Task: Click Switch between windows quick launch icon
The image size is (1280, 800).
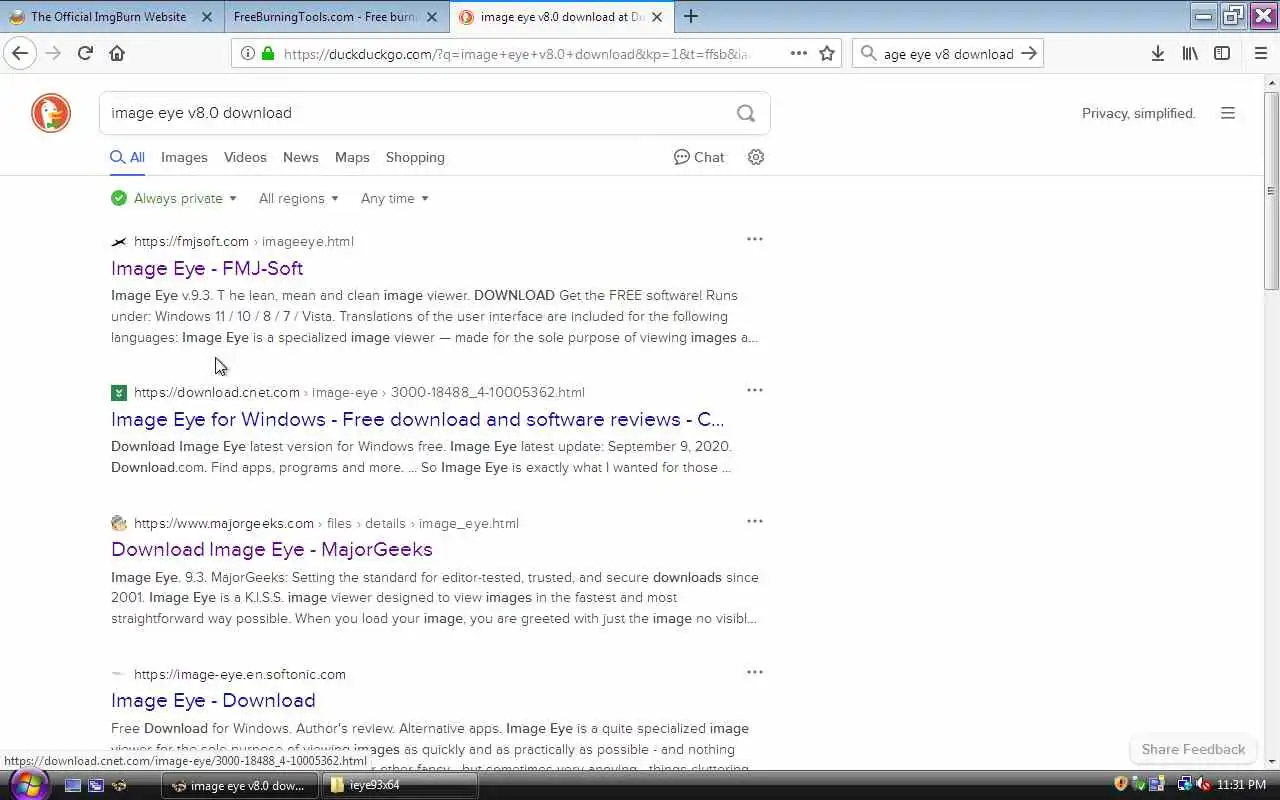Action: click(x=96, y=785)
